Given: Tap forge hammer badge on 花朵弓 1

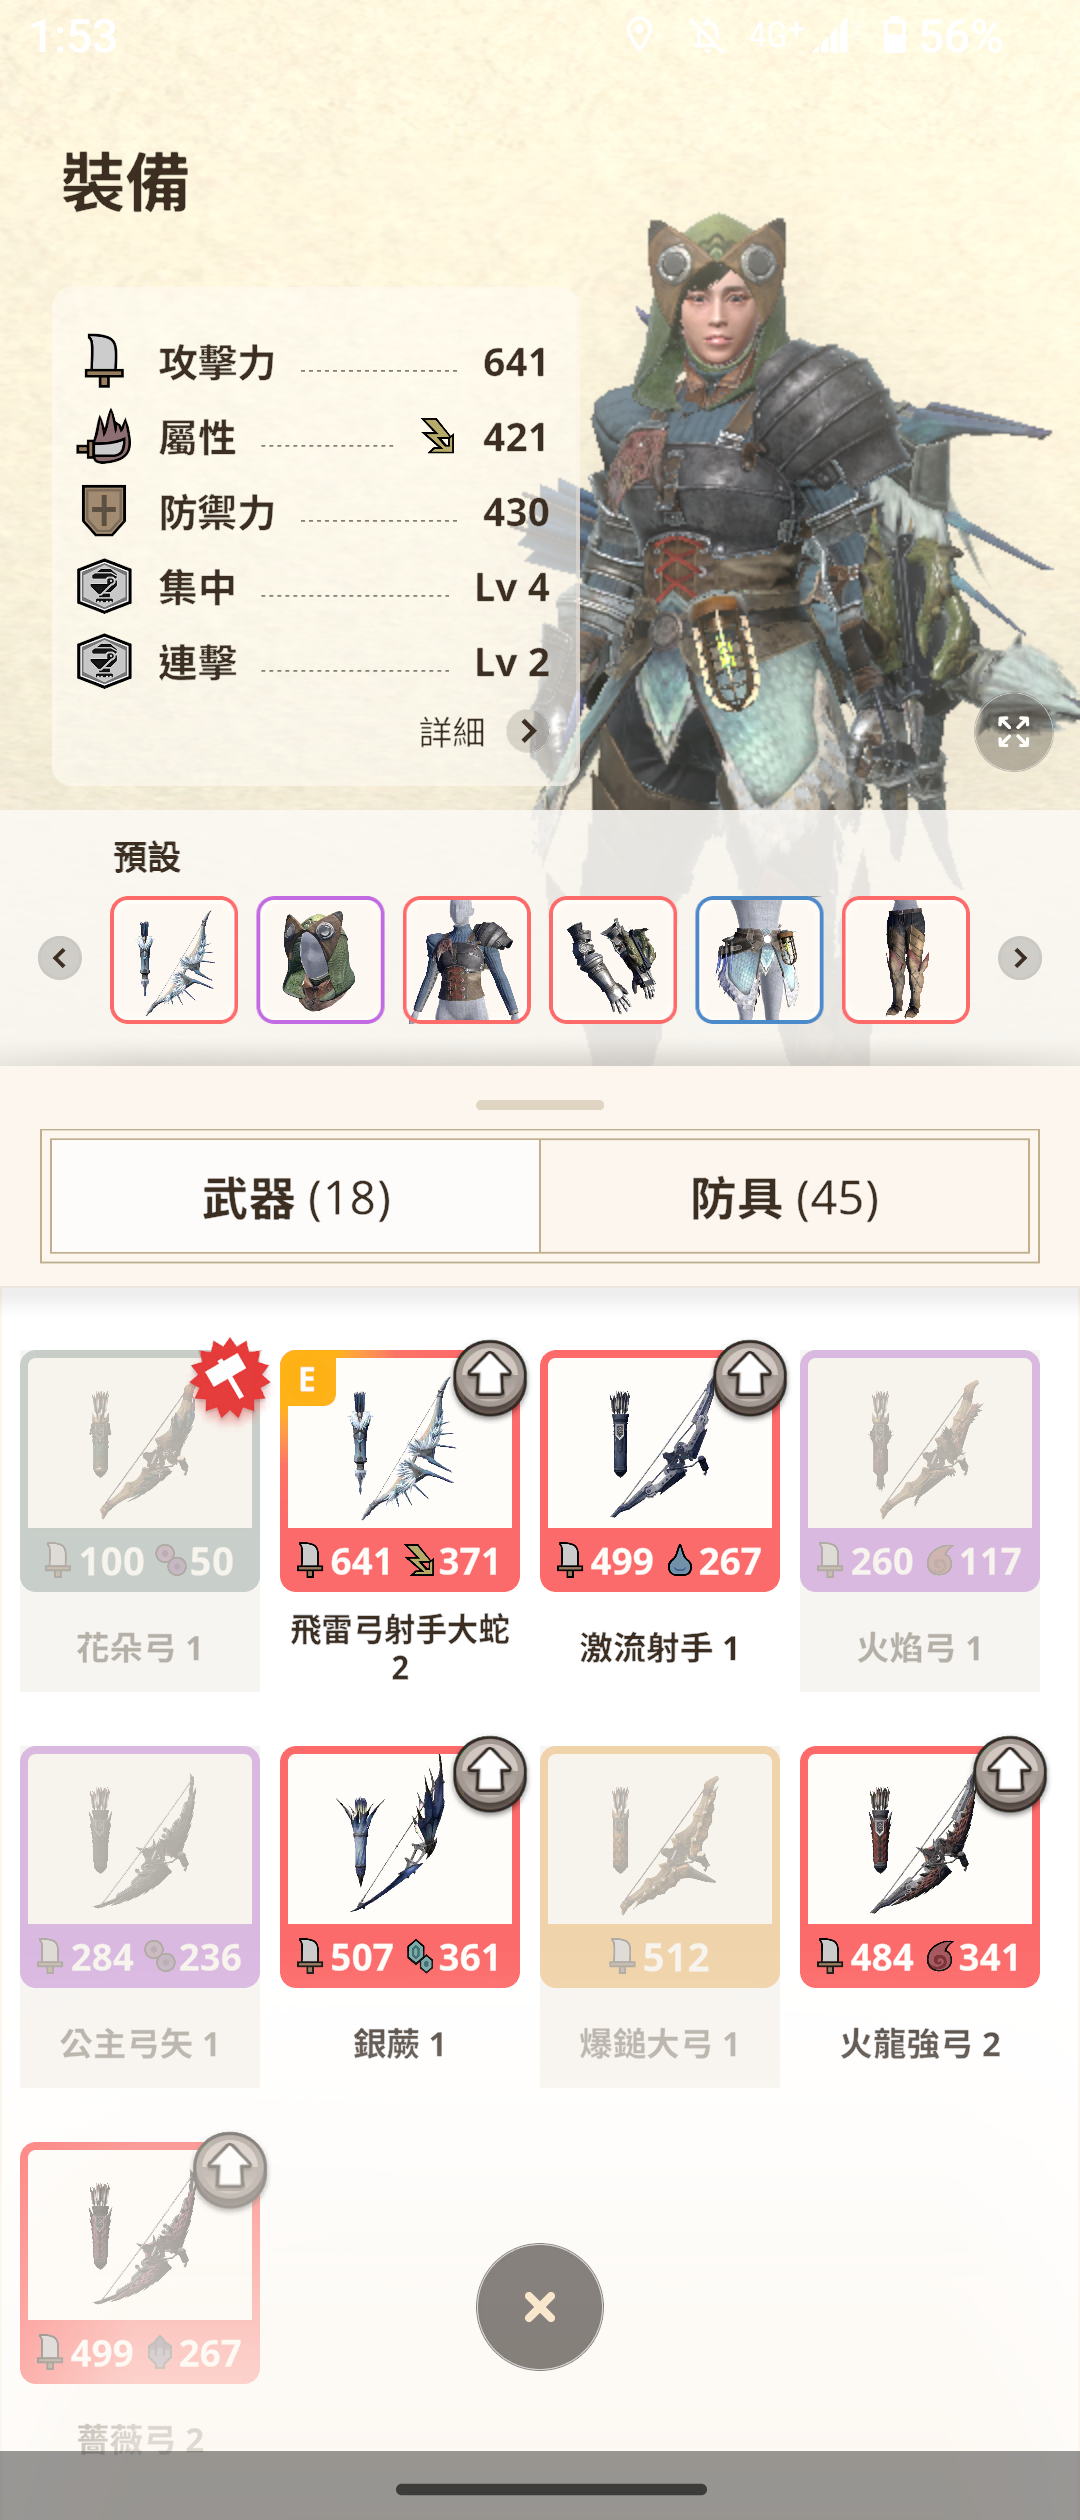Looking at the screenshot, I should click(x=230, y=1378).
